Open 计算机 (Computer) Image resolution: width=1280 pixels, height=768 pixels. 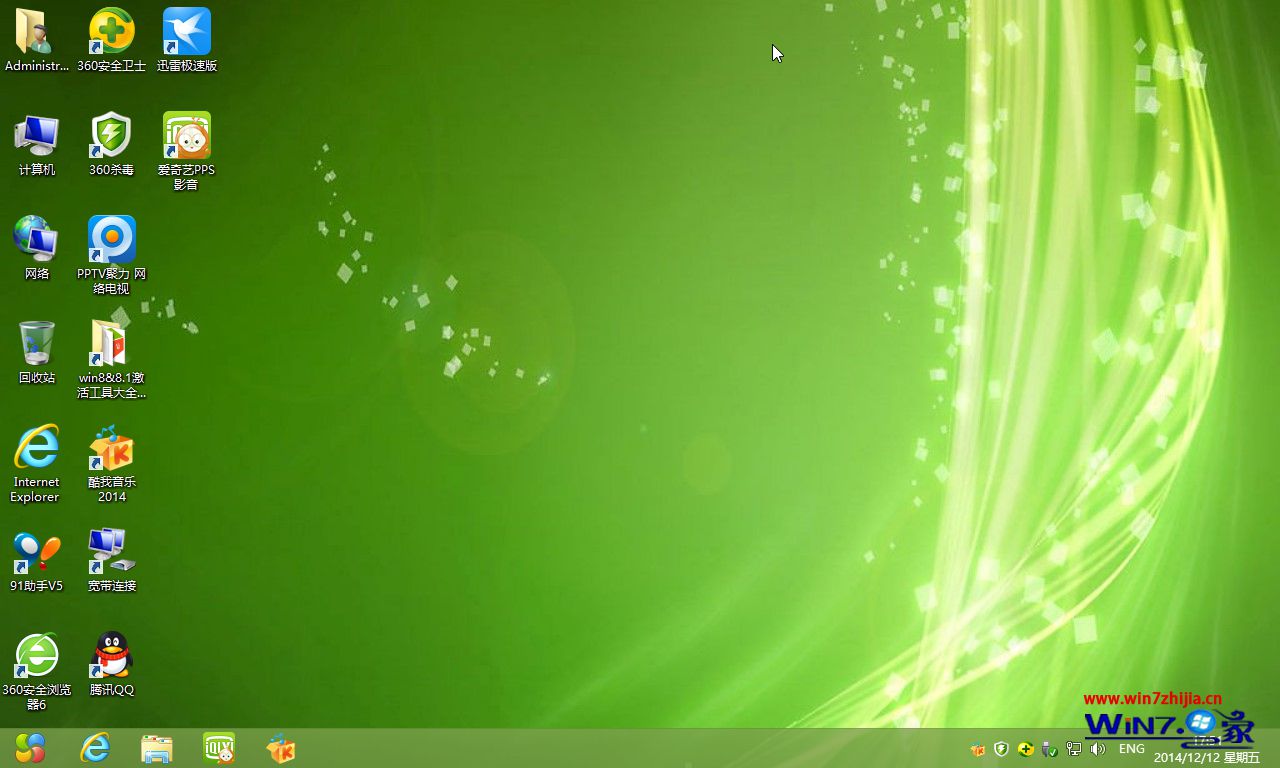coord(36,135)
